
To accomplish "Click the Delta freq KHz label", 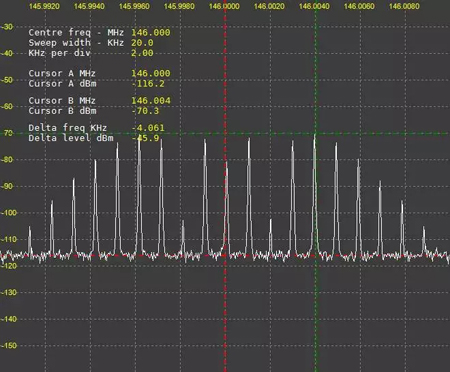I will point(68,128).
